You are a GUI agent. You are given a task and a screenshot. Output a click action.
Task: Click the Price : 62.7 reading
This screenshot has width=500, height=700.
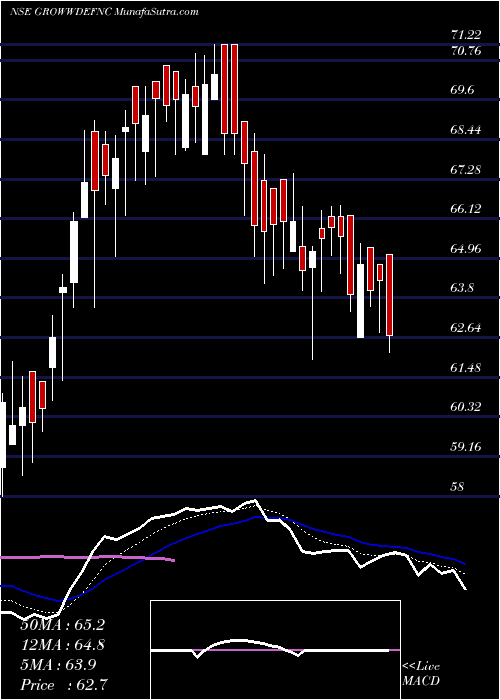[62, 685]
